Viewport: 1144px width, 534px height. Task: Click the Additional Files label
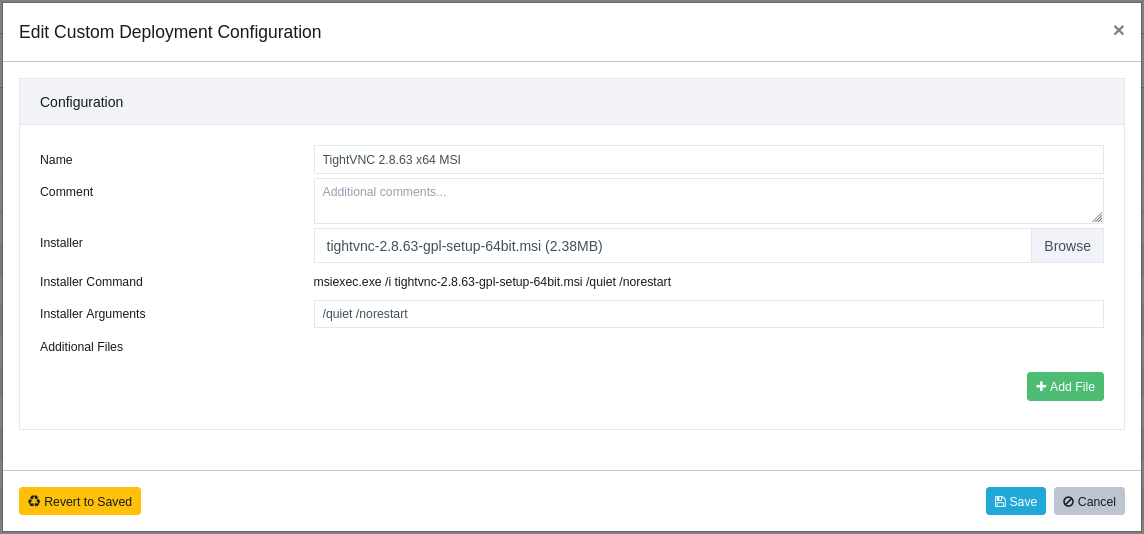coord(82,347)
